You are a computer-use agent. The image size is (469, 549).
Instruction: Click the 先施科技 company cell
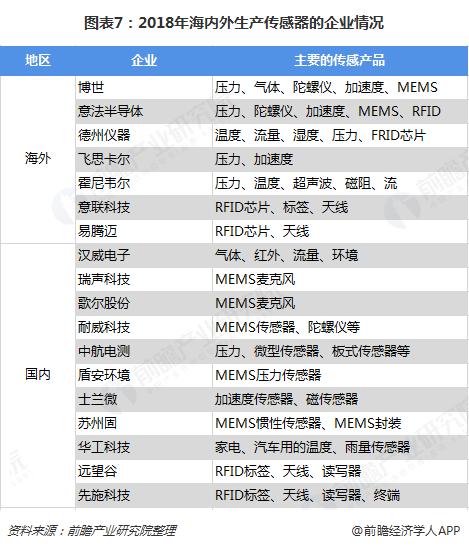tap(144, 495)
